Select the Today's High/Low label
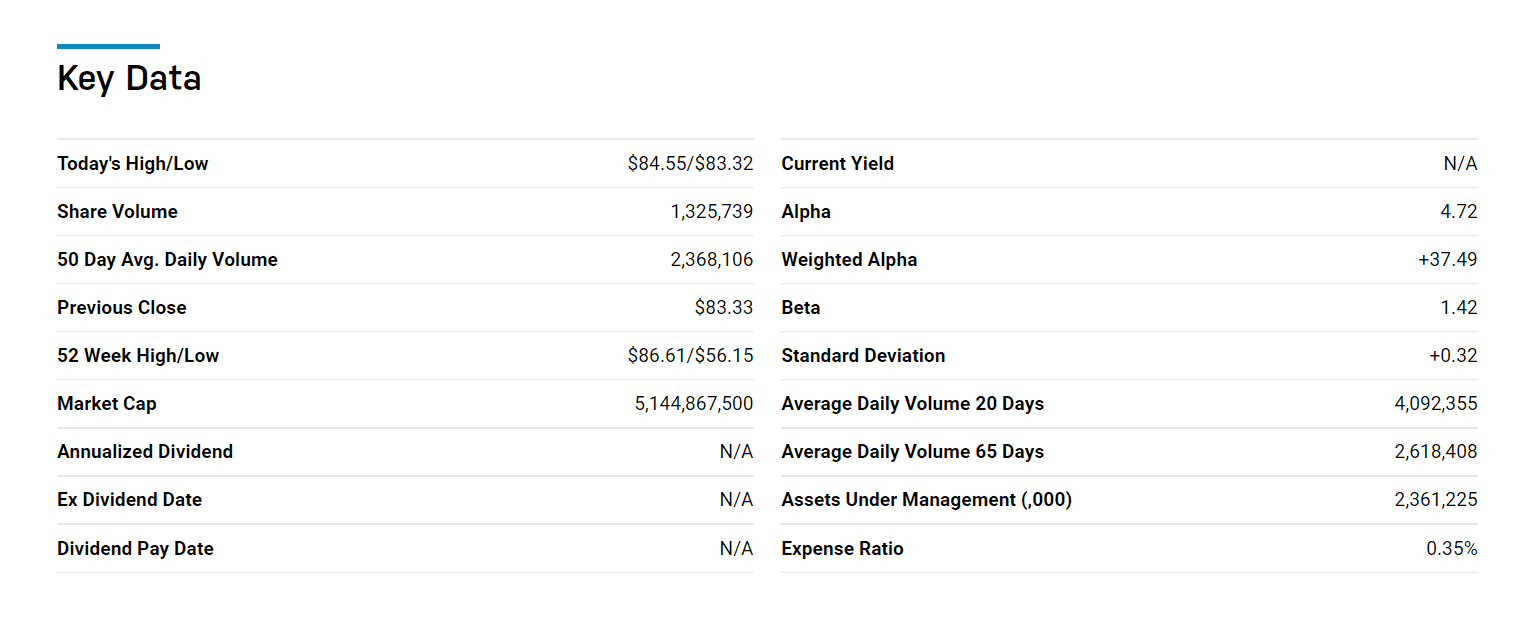Viewport: 1540px width, 632px height. pyautogui.click(x=131, y=163)
